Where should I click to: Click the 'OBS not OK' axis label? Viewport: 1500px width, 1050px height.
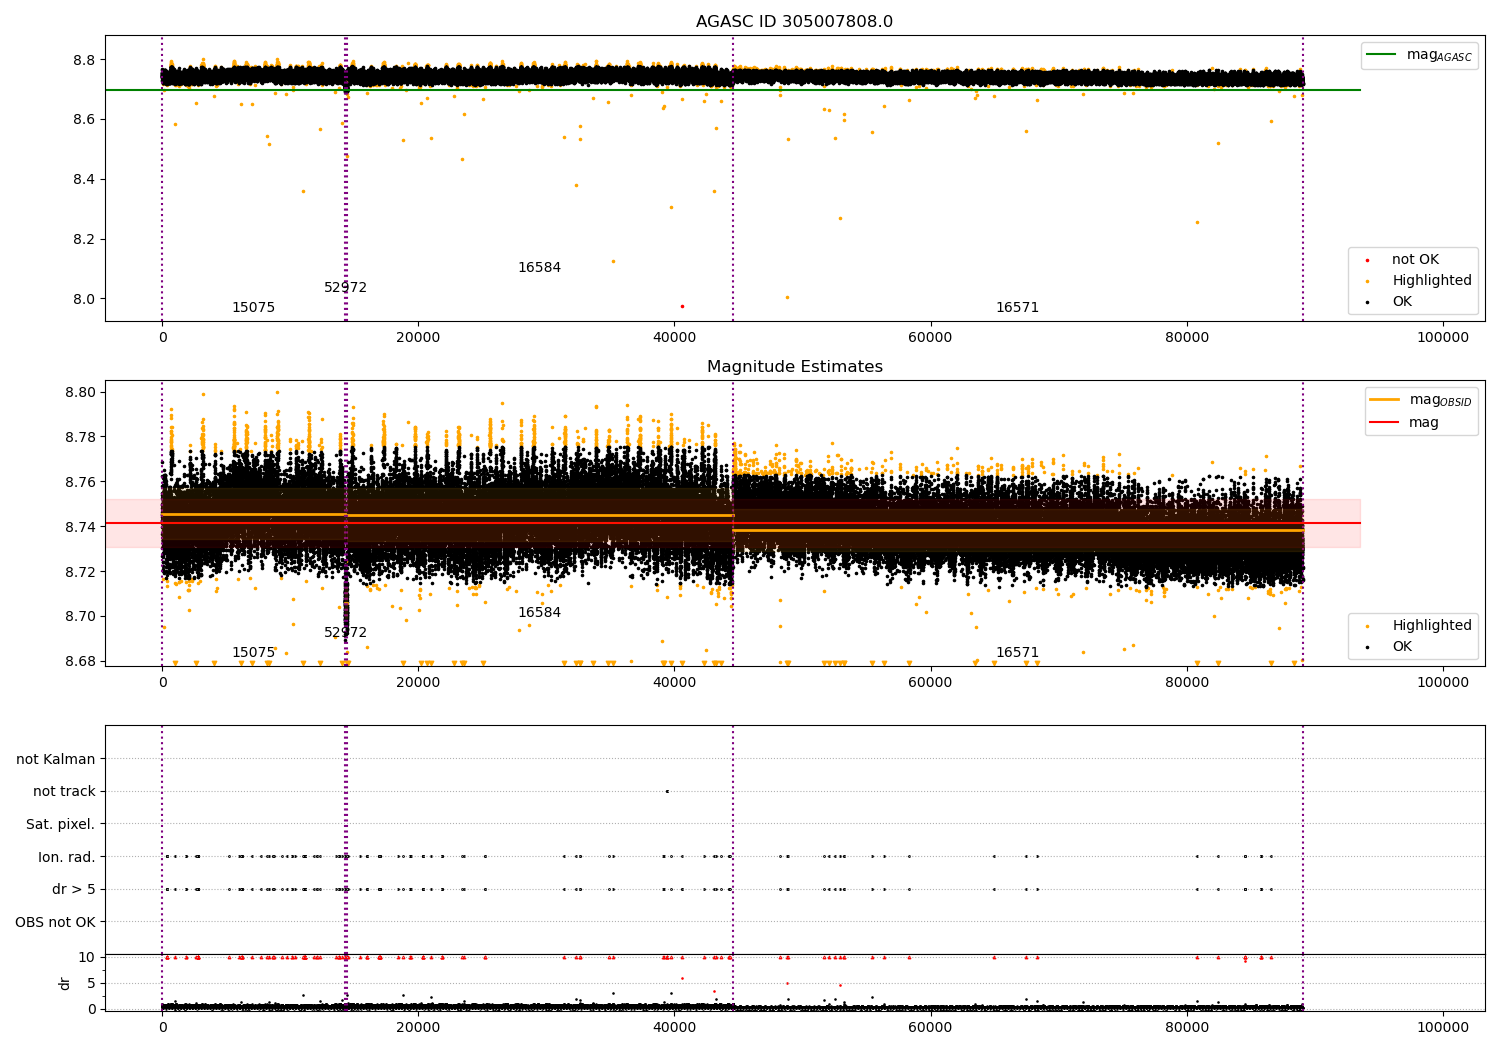55,922
